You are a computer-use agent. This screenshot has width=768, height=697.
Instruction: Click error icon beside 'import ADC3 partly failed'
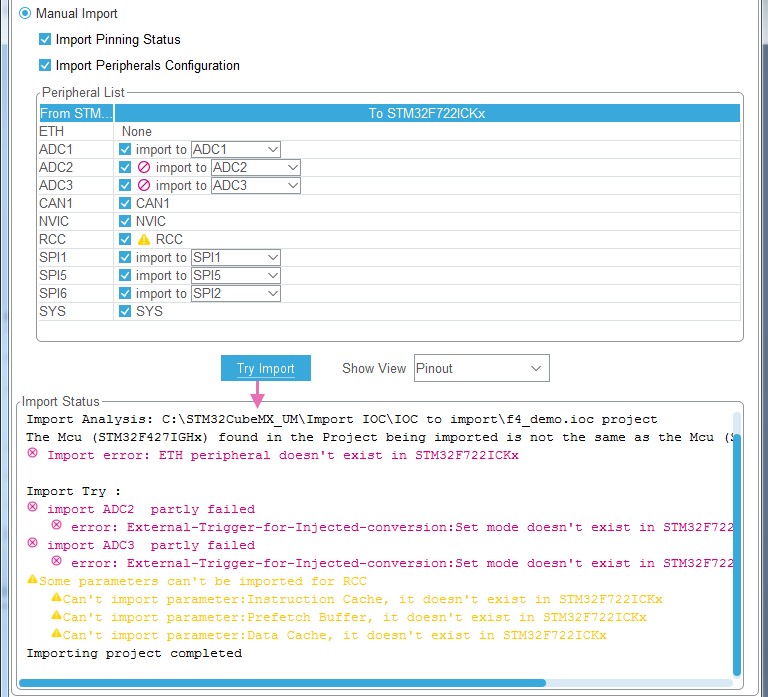click(x=32, y=543)
